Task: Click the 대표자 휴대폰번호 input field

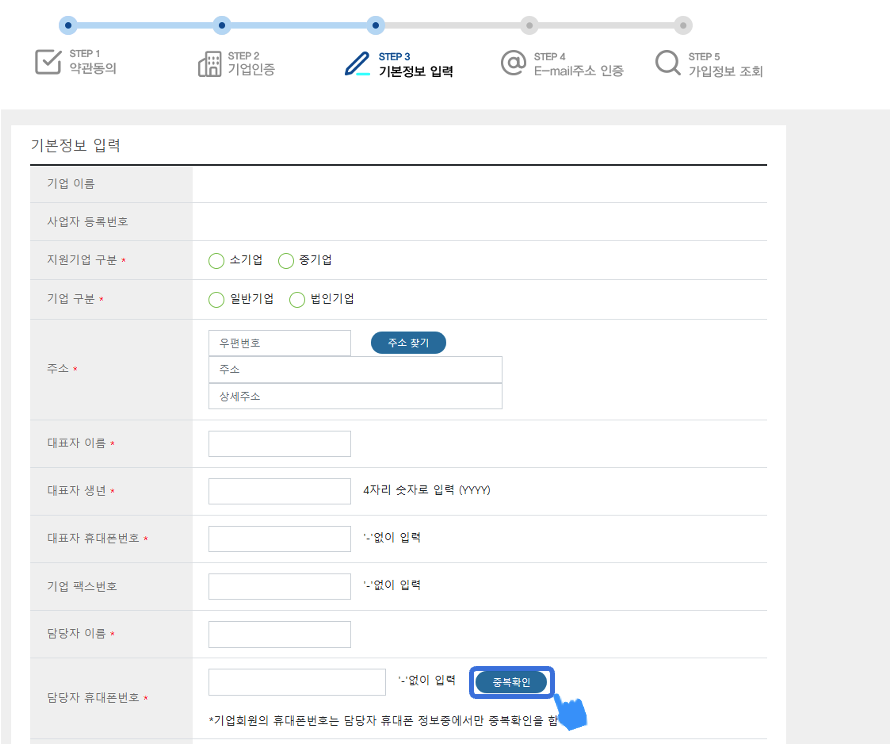Action: pyautogui.click(x=280, y=539)
